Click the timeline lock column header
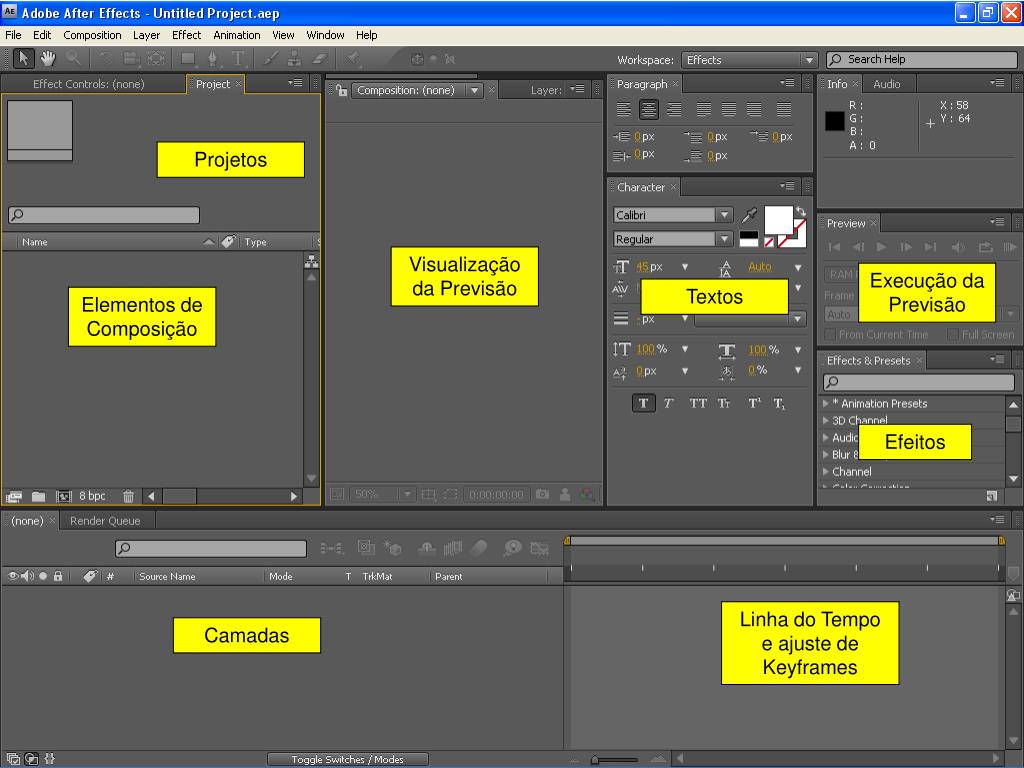Image resolution: width=1024 pixels, height=768 pixels. (x=58, y=576)
